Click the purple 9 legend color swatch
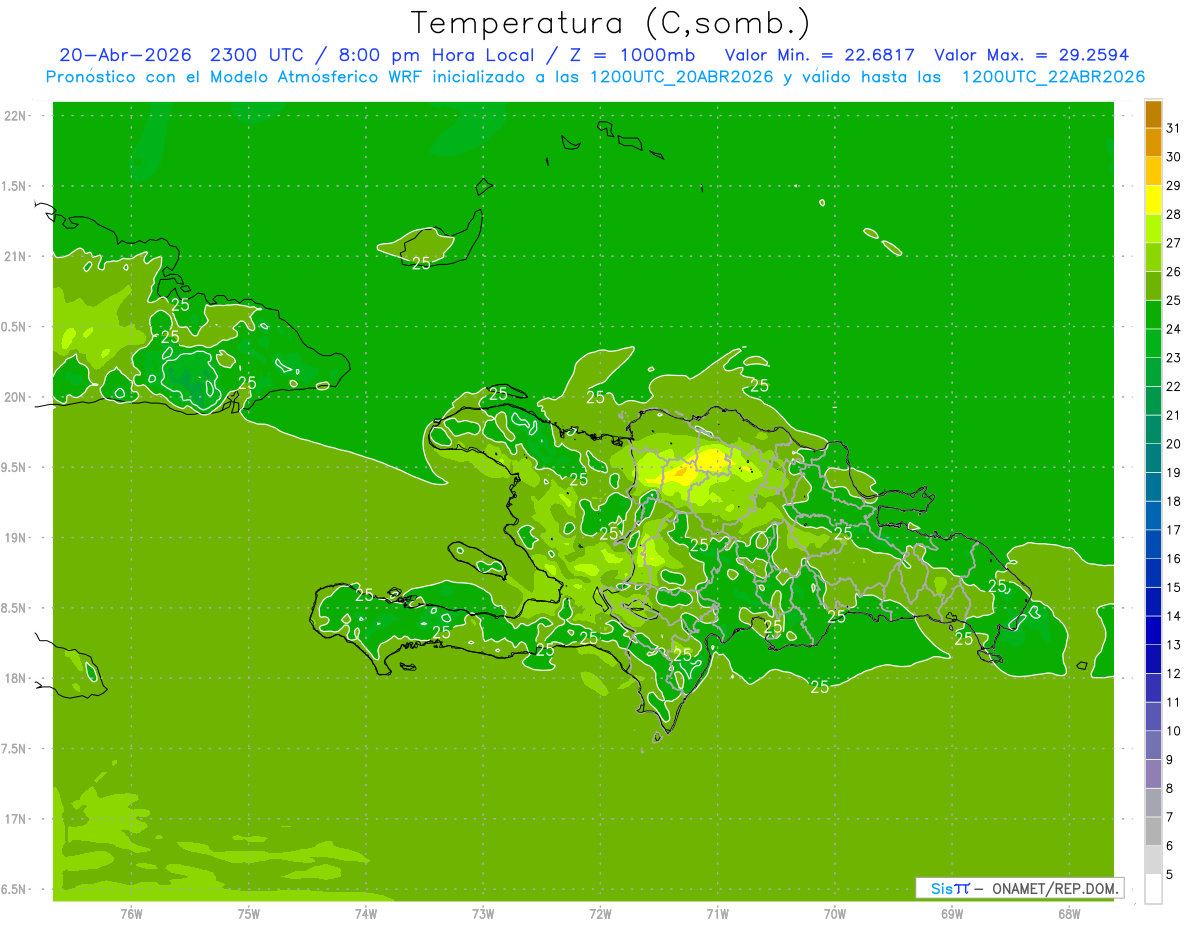Image resolution: width=1200 pixels, height=927 pixels. (x=1153, y=773)
